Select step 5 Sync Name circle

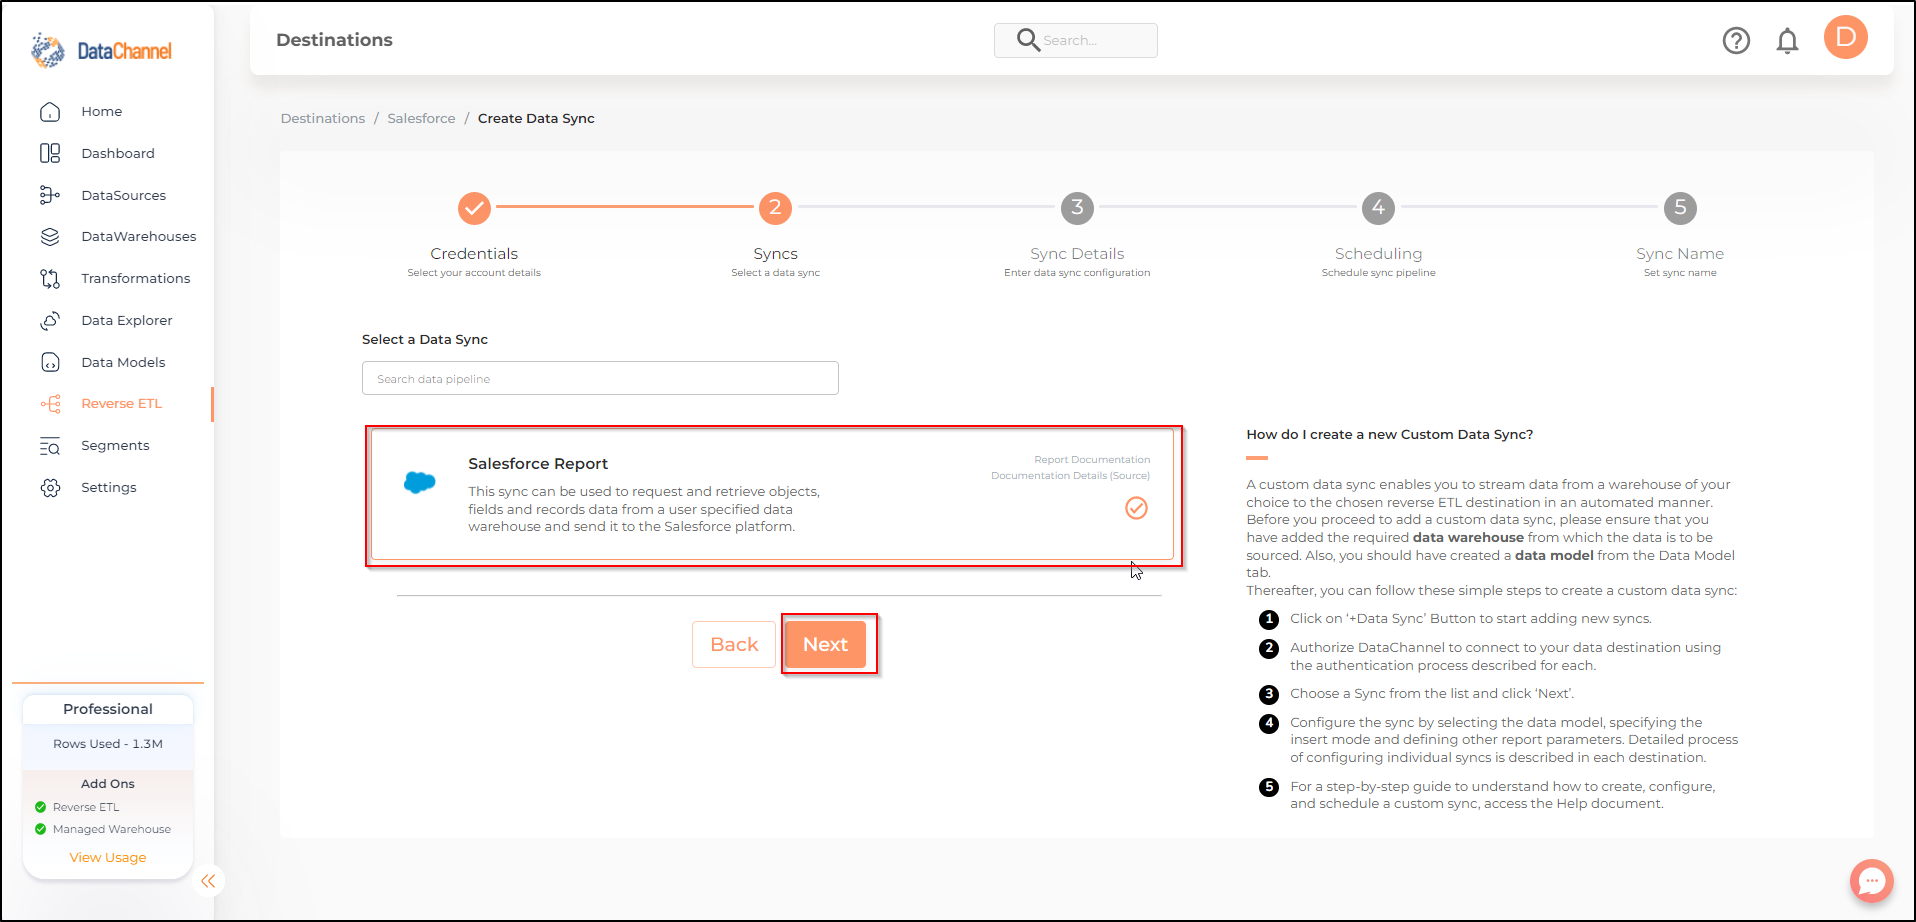tap(1680, 208)
